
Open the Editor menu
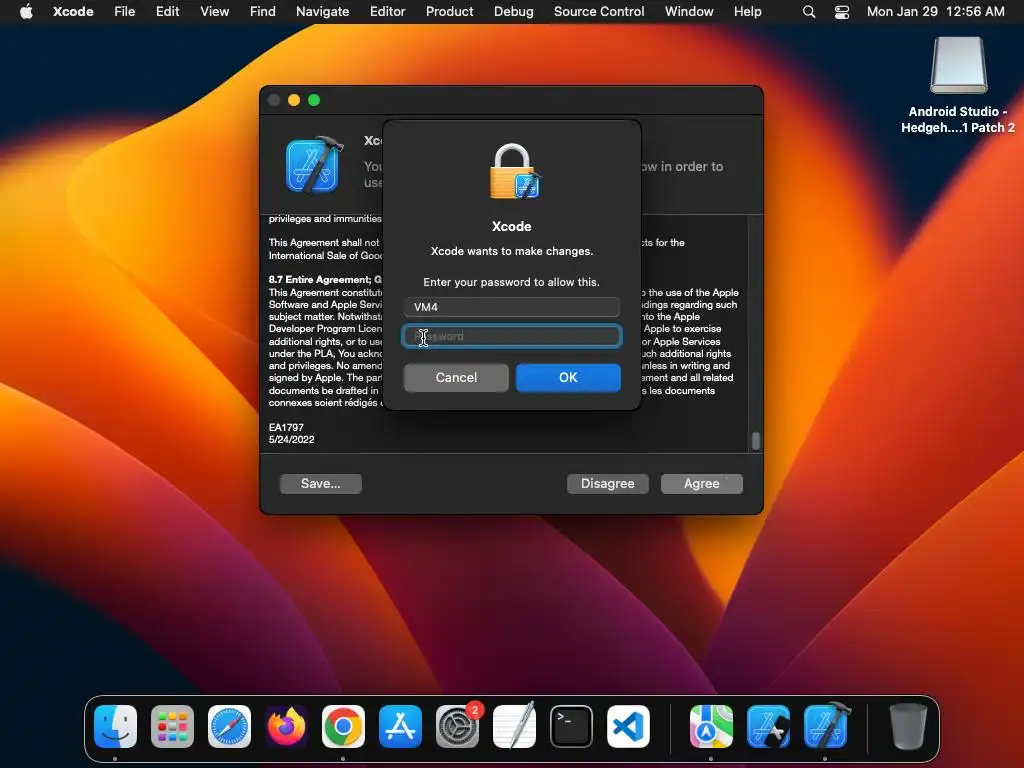coord(387,11)
